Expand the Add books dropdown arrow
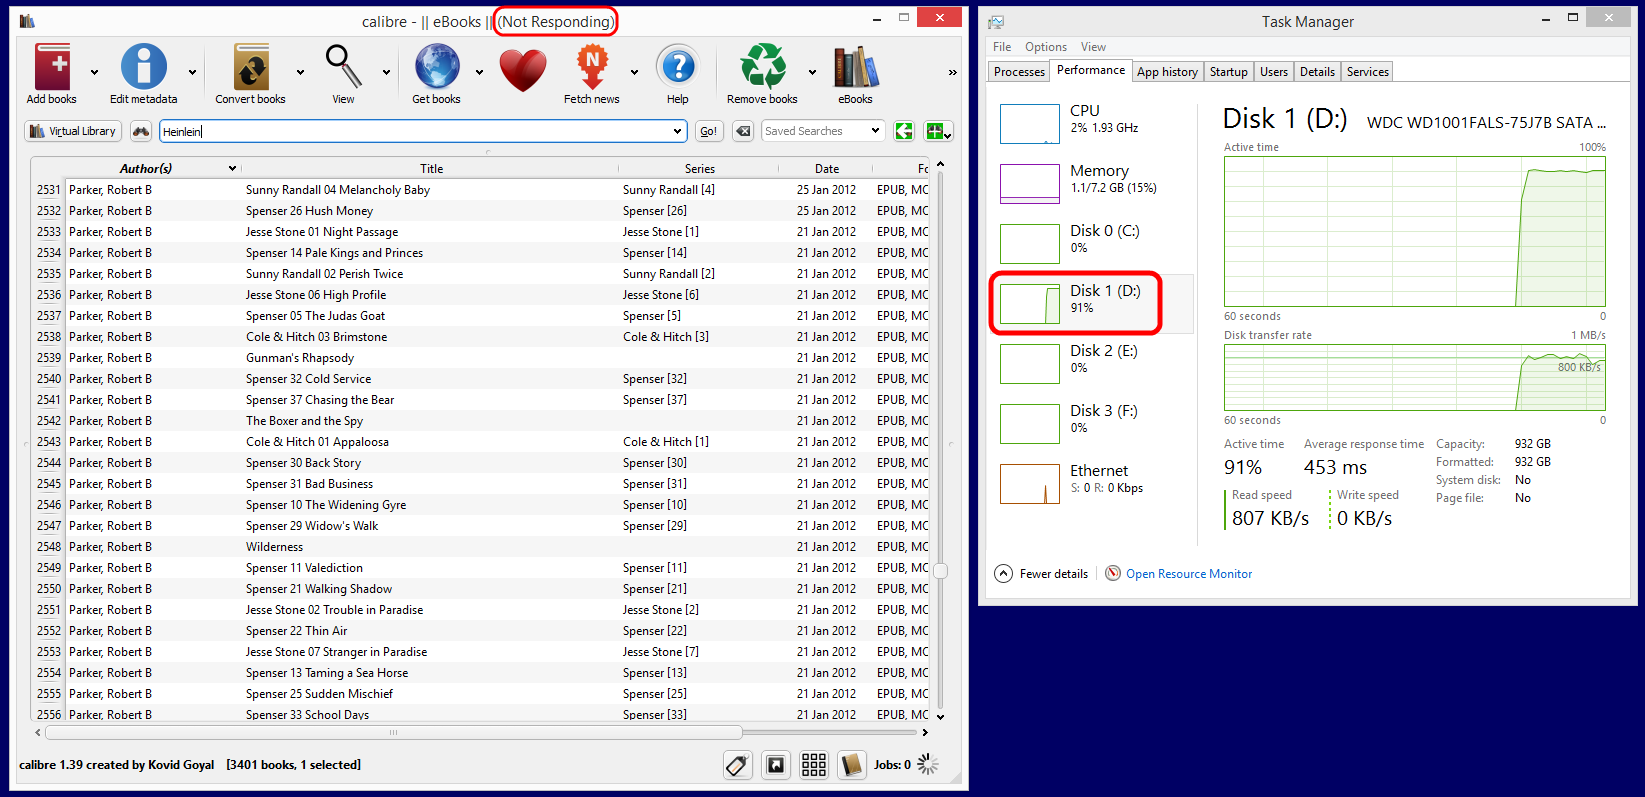The image size is (1645, 797). [x=94, y=72]
